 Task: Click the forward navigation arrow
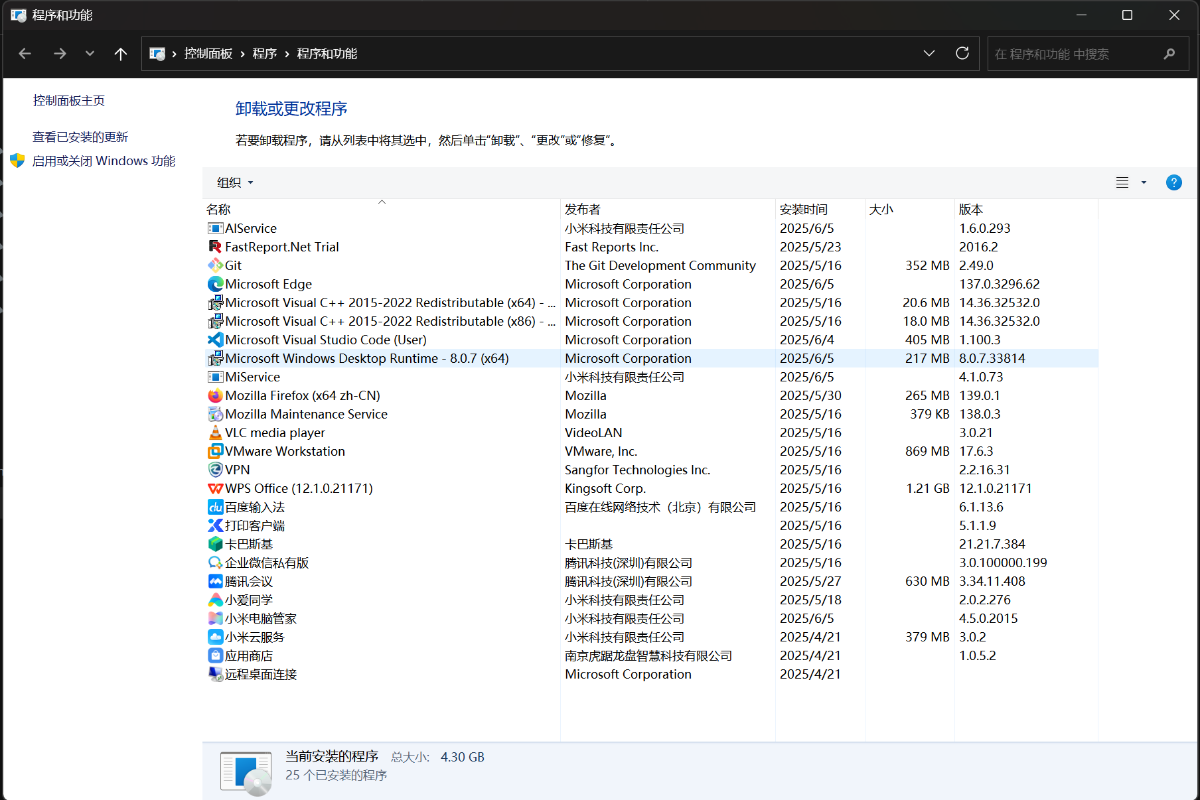coord(59,54)
